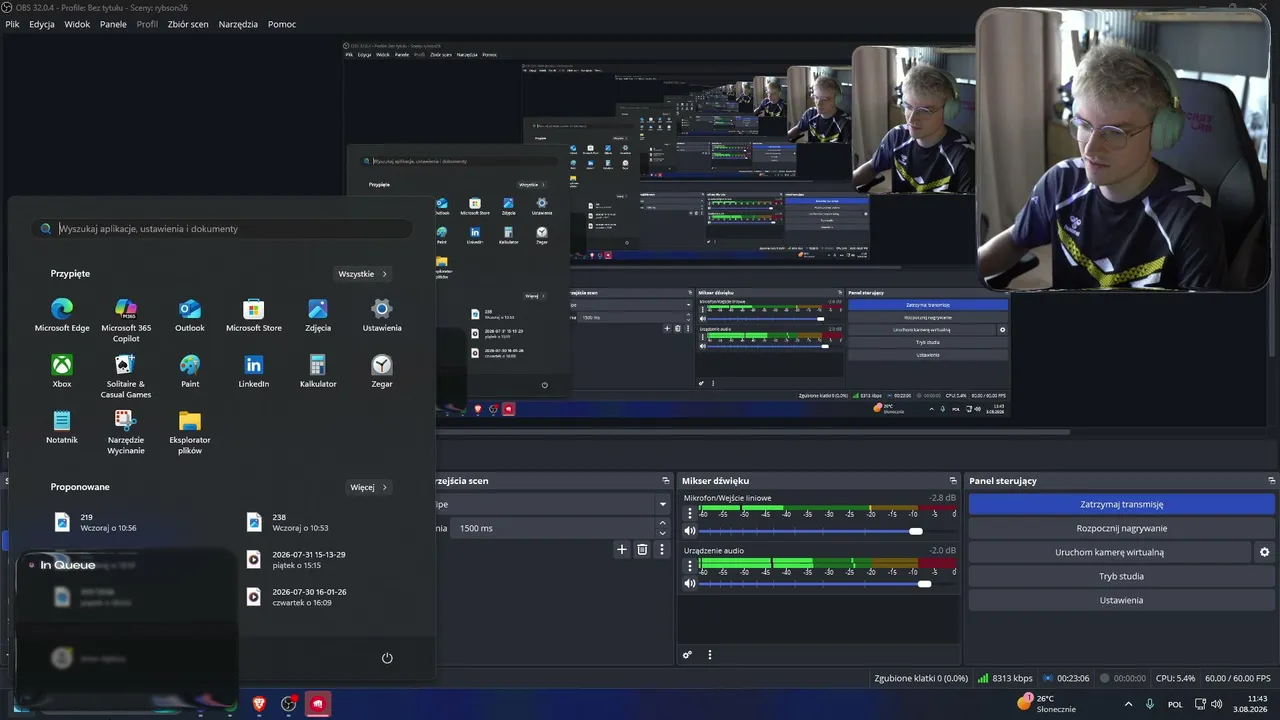Open transition properties three-dot menu
Screen dimensions: 1280x720
[661, 549]
